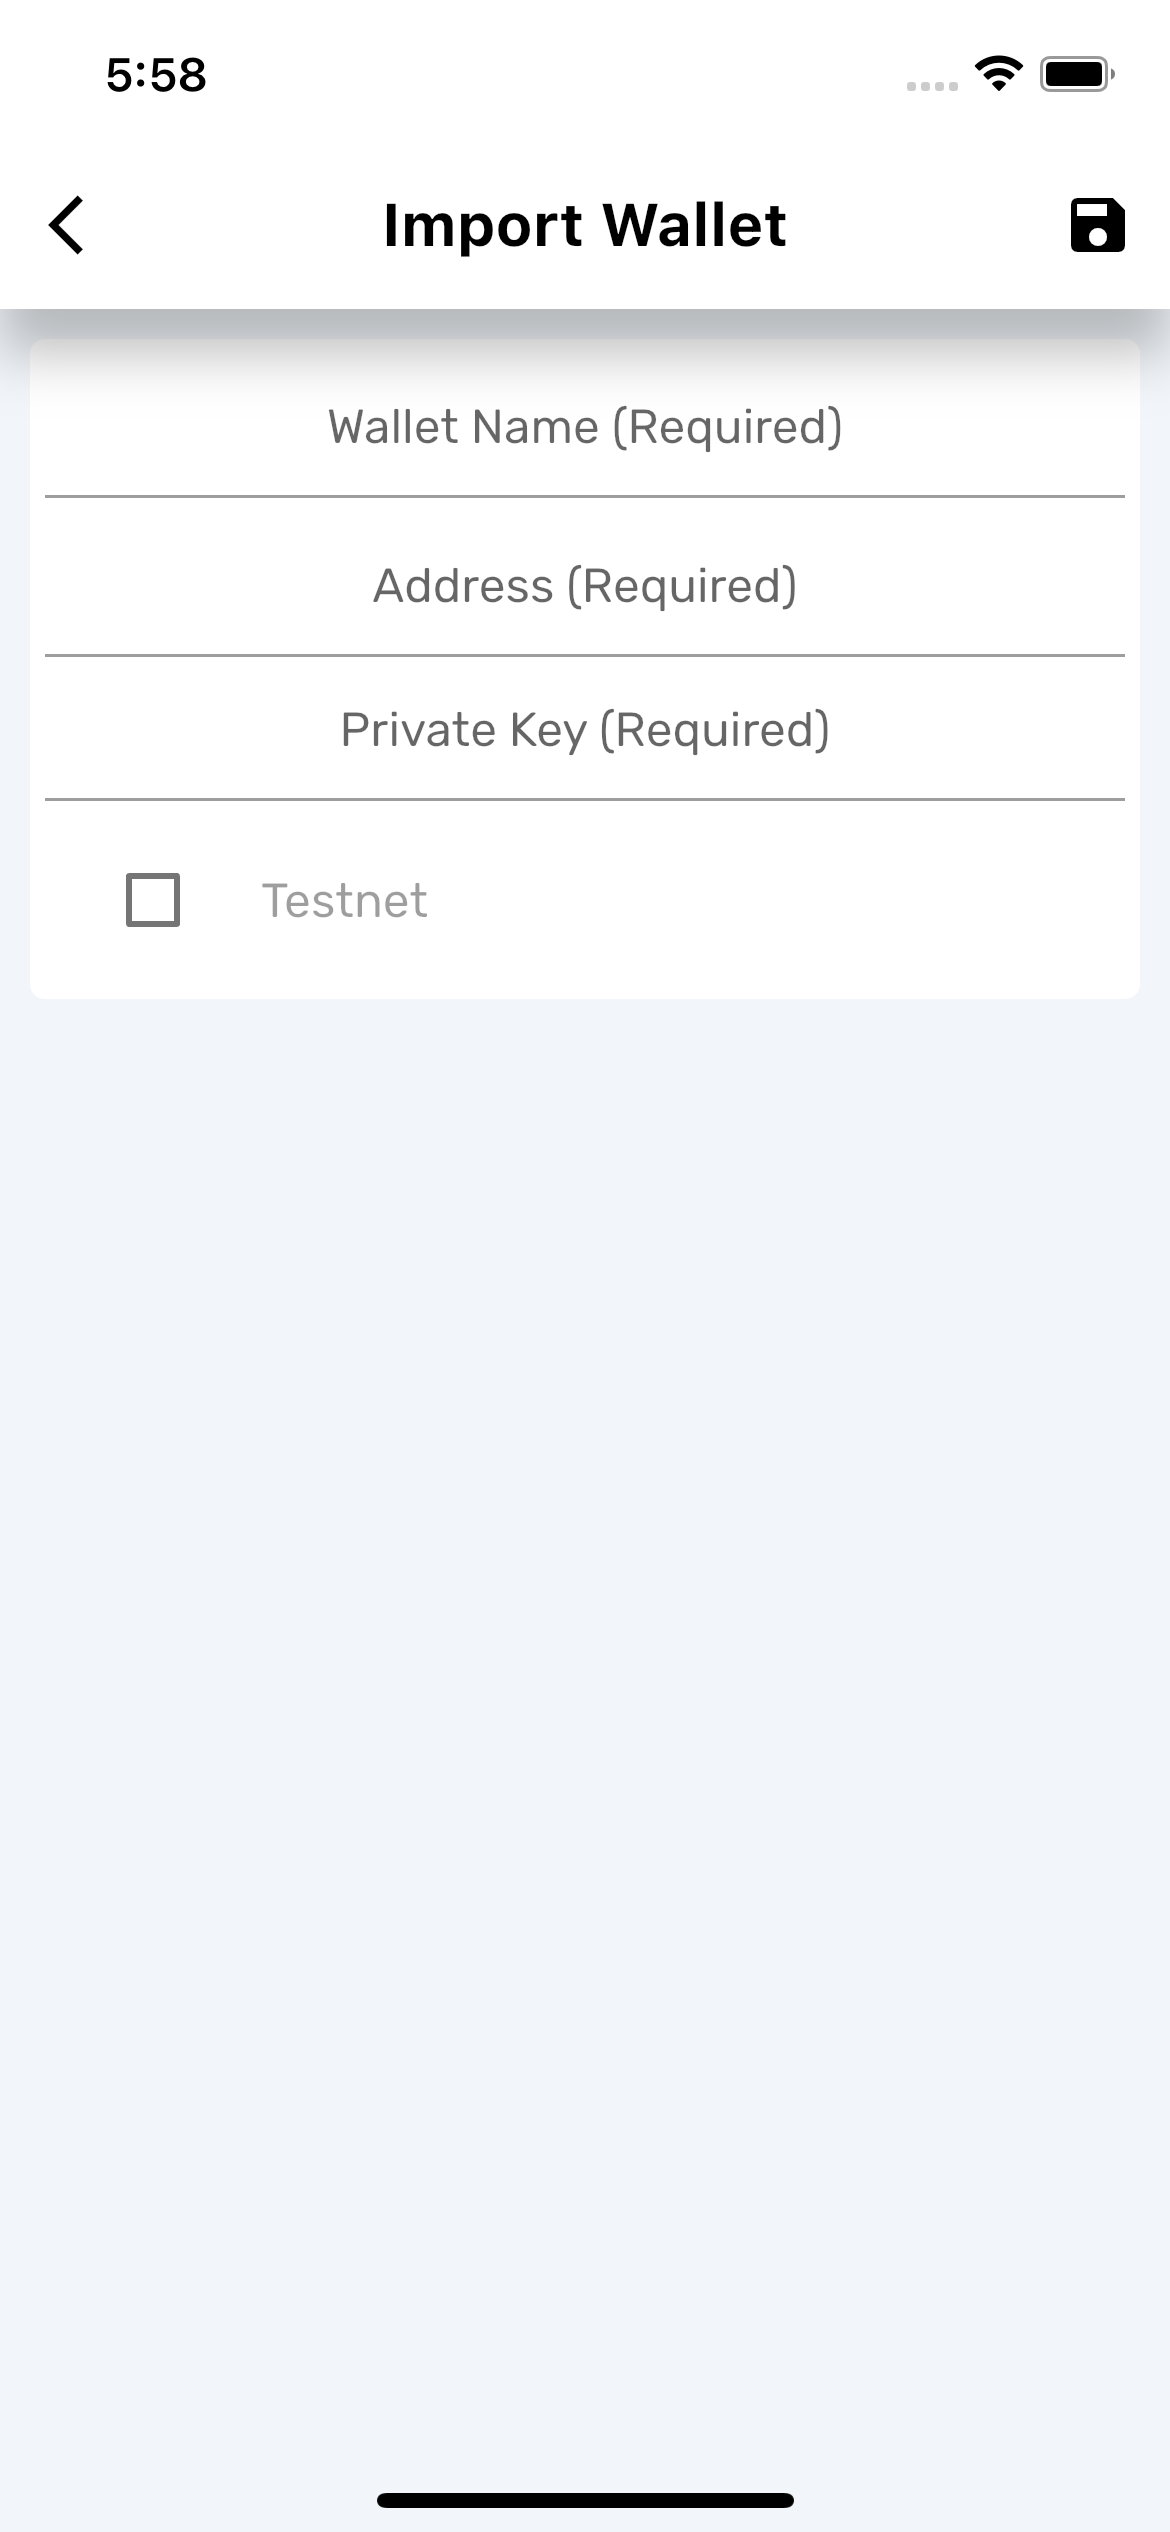The height and width of the screenshot is (2532, 1170).
Task: Click the underline beneath Address field
Action: [585, 656]
